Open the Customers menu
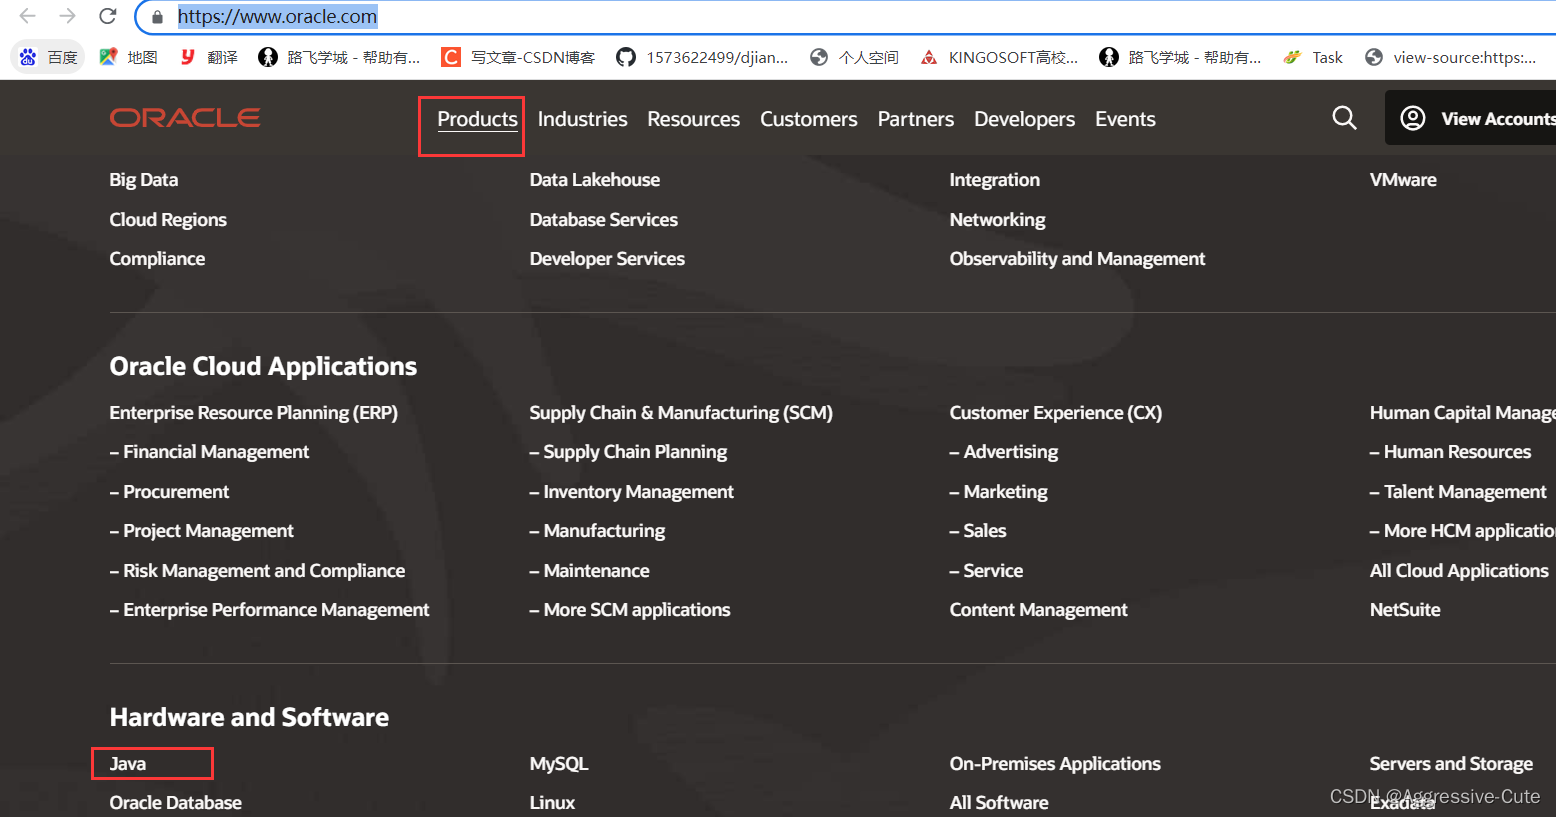The height and width of the screenshot is (817, 1556). [808, 119]
